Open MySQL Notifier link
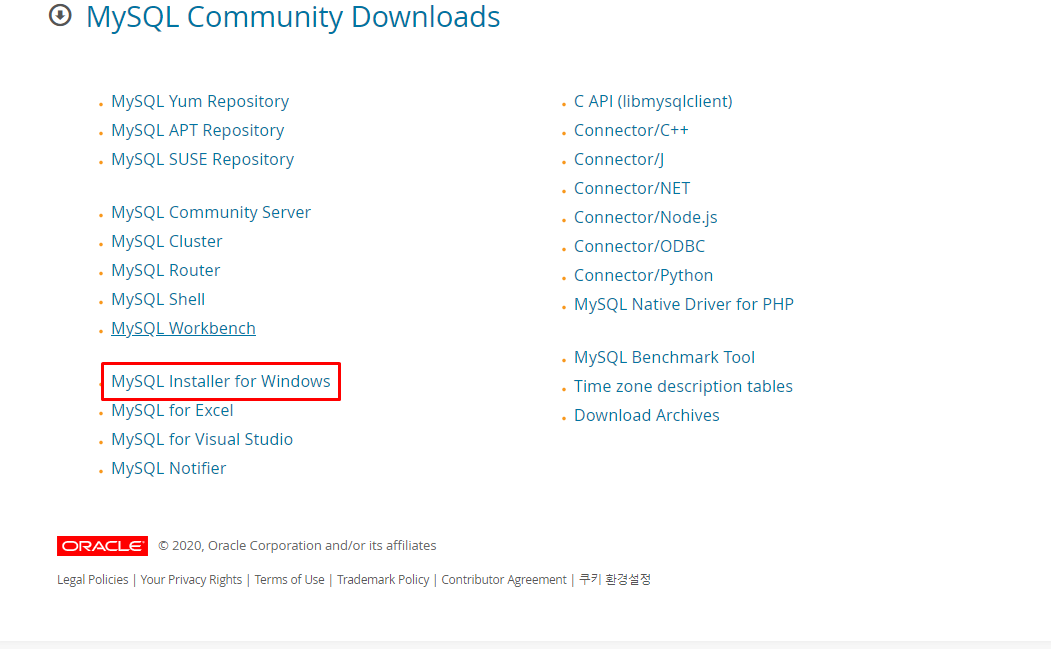Screen dimensions: 1051x649 pos(168,468)
